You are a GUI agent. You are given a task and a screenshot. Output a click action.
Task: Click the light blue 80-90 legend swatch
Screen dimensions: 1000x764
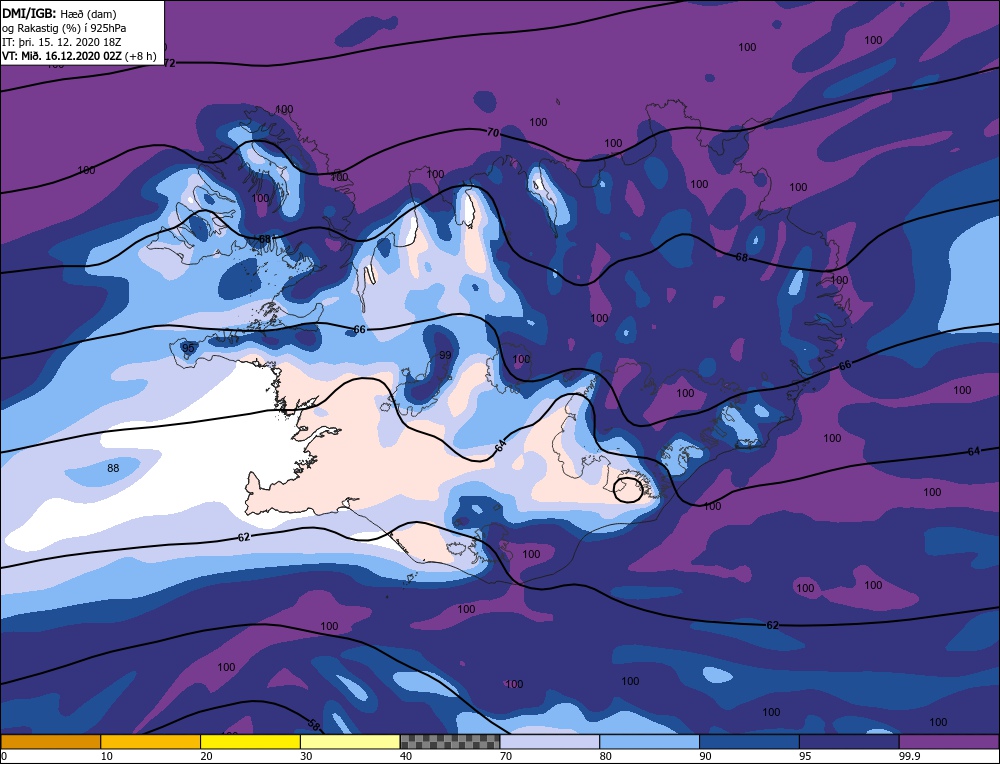(x=649, y=742)
